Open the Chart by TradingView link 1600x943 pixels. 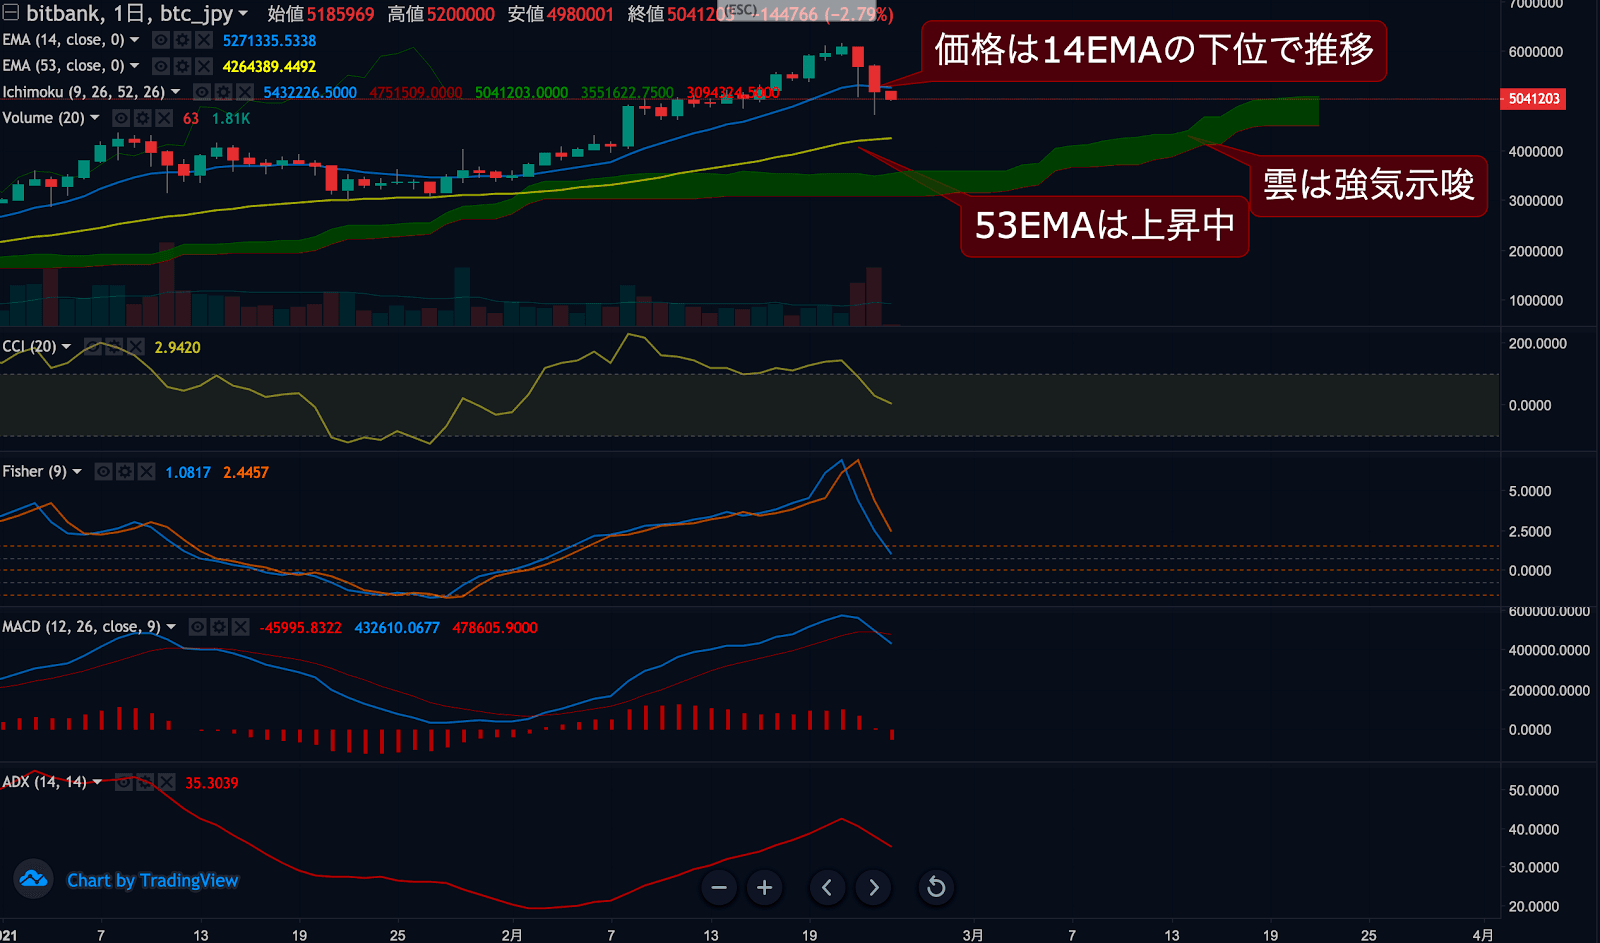coord(152,880)
